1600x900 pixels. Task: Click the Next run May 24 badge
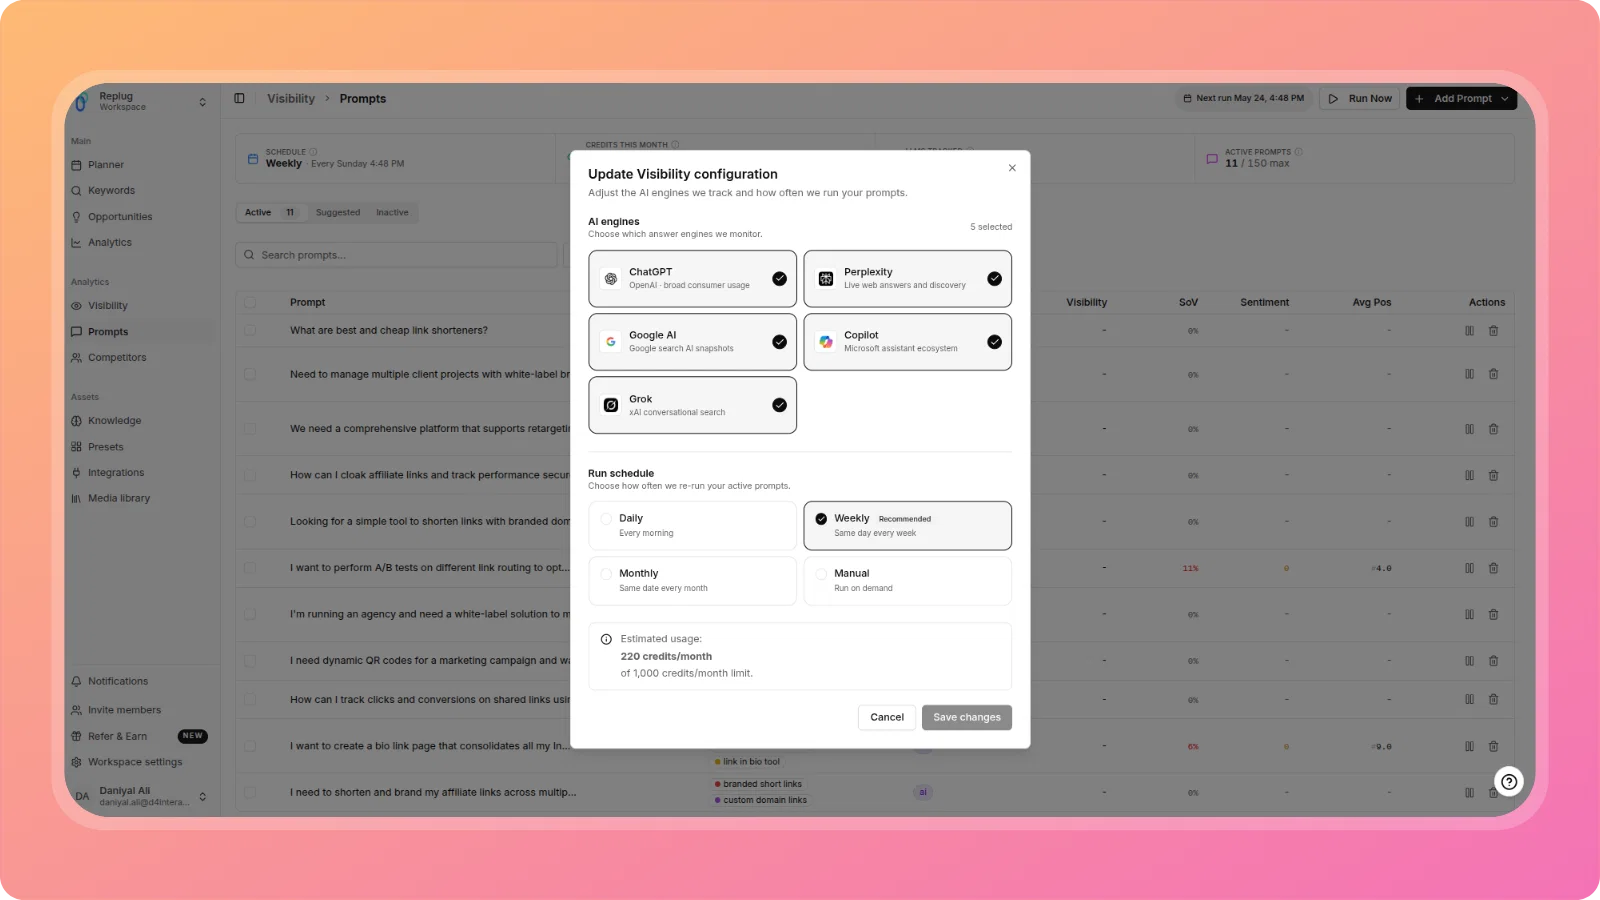(x=1243, y=98)
